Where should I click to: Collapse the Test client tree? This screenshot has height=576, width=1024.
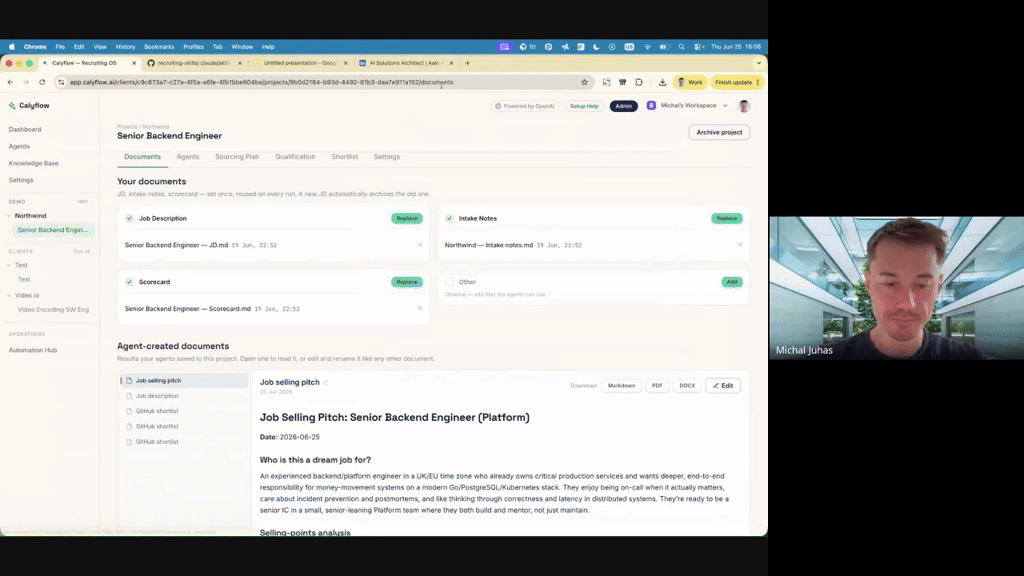pos(9,265)
